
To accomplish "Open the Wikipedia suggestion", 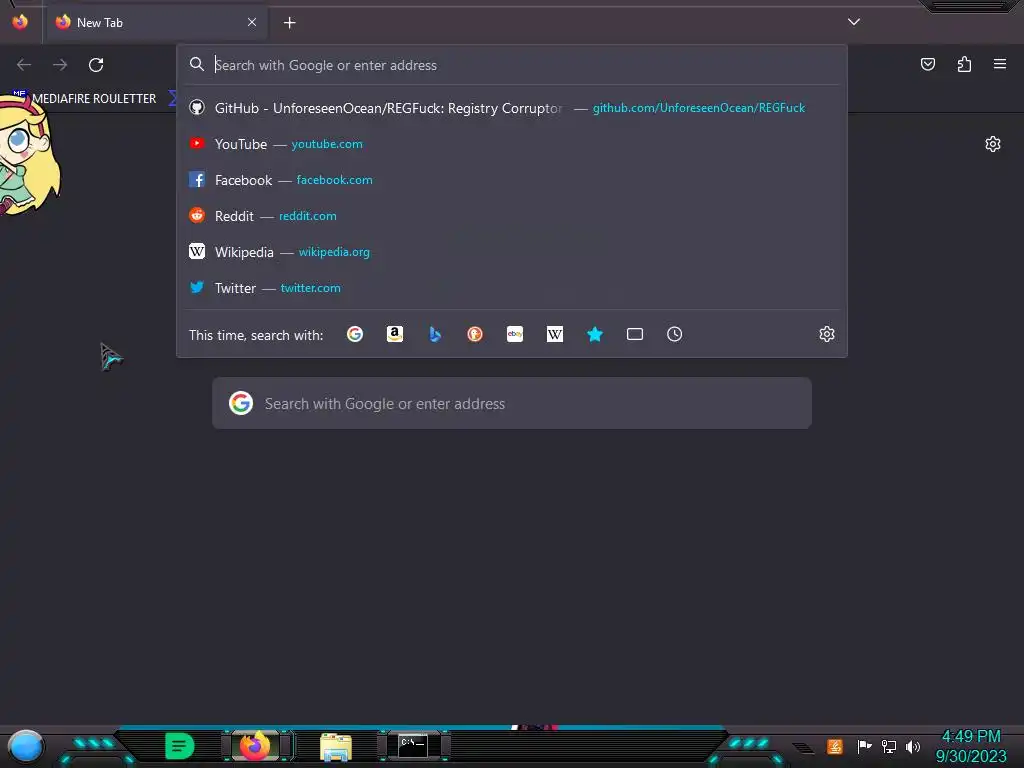I will point(512,251).
